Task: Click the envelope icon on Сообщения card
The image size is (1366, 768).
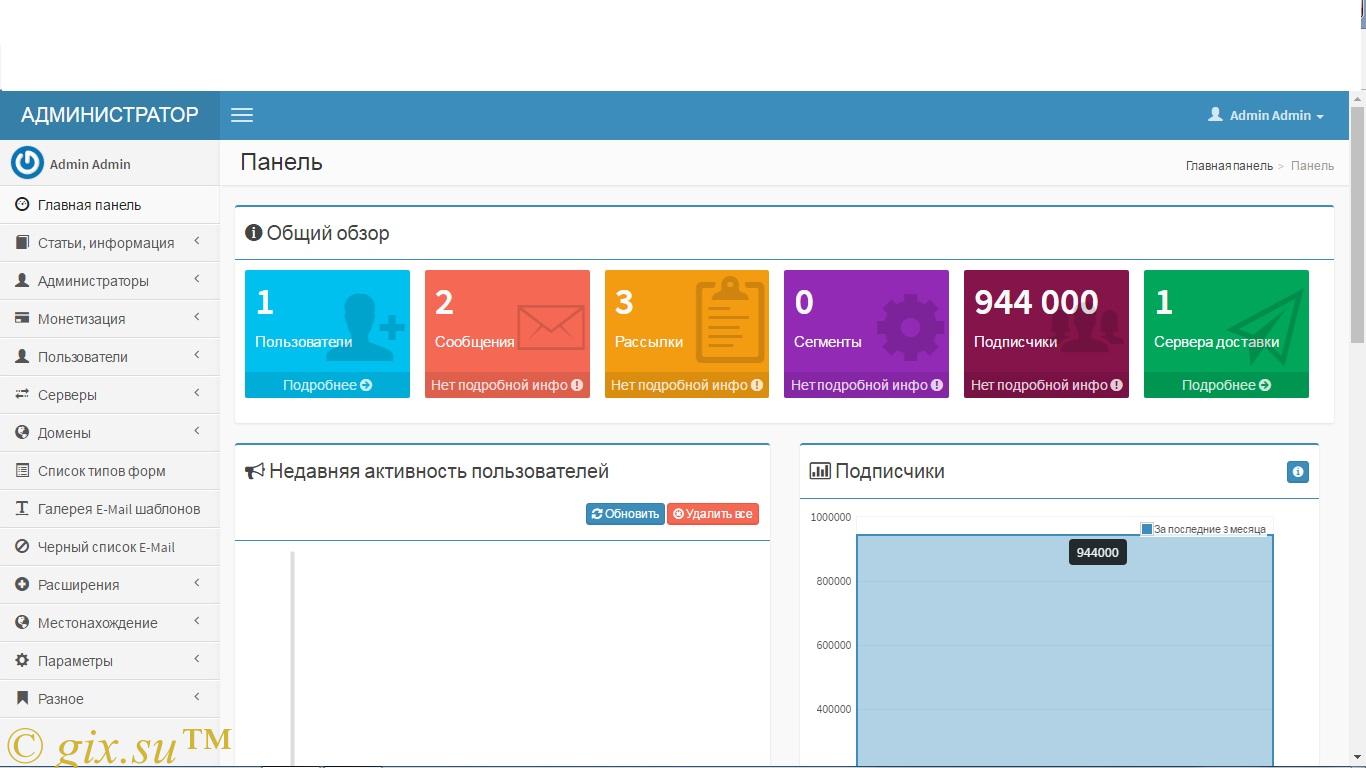Action: pos(551,326)
